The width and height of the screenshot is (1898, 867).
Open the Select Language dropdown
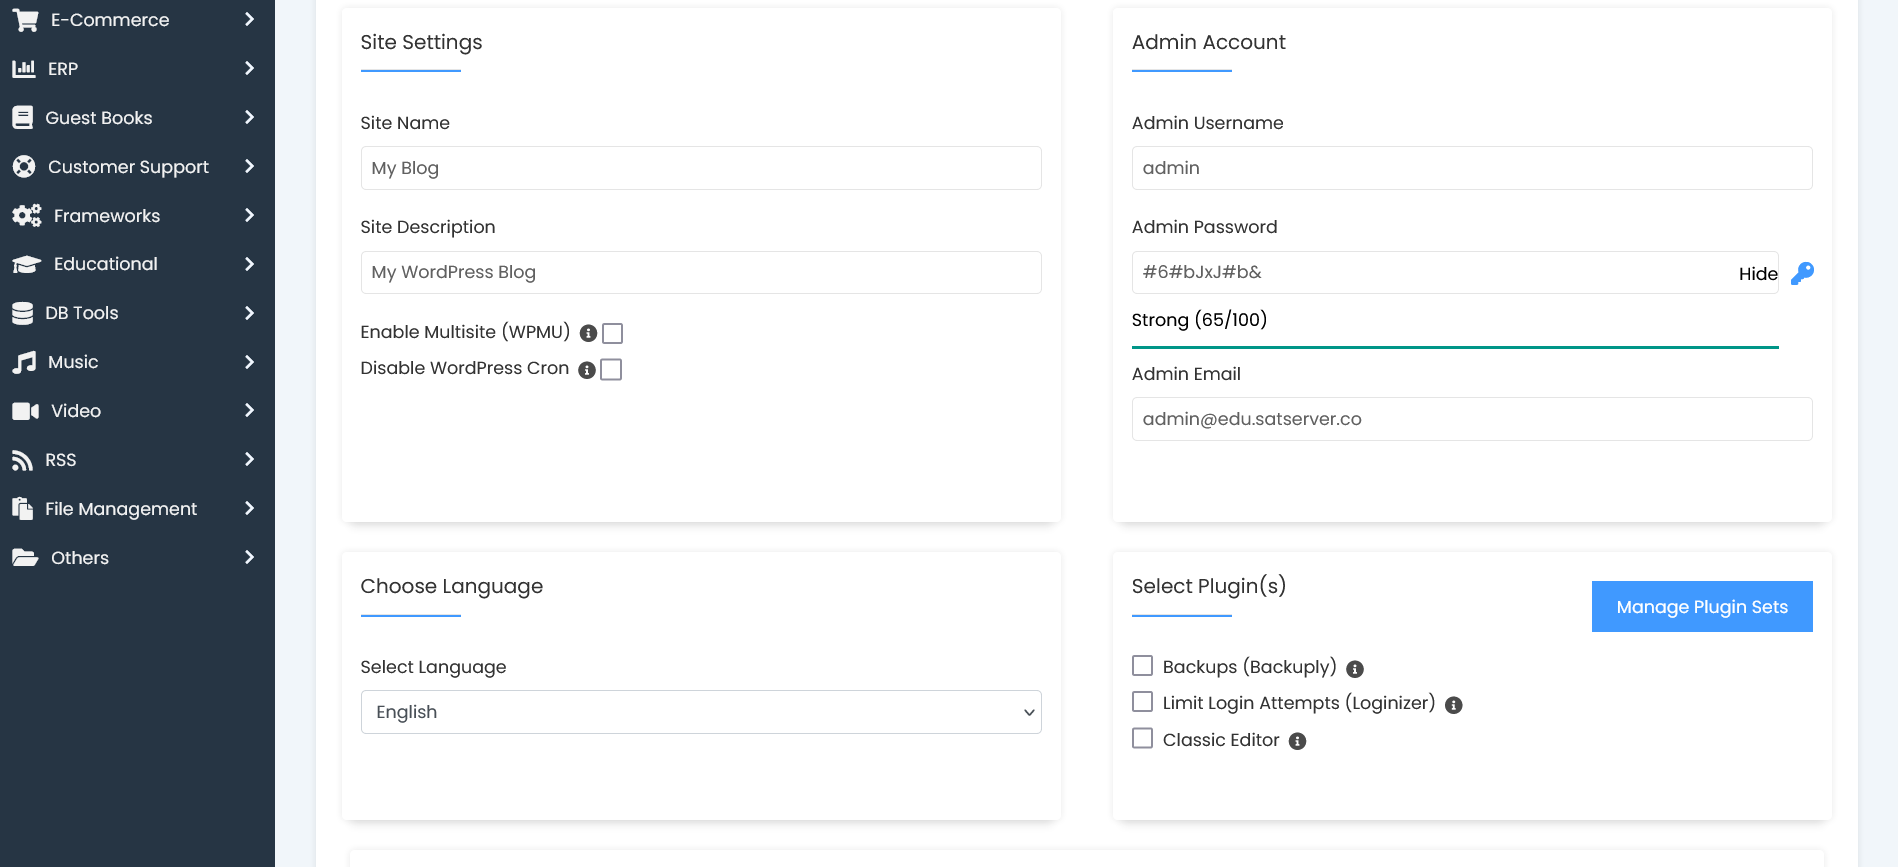(700, 712)
